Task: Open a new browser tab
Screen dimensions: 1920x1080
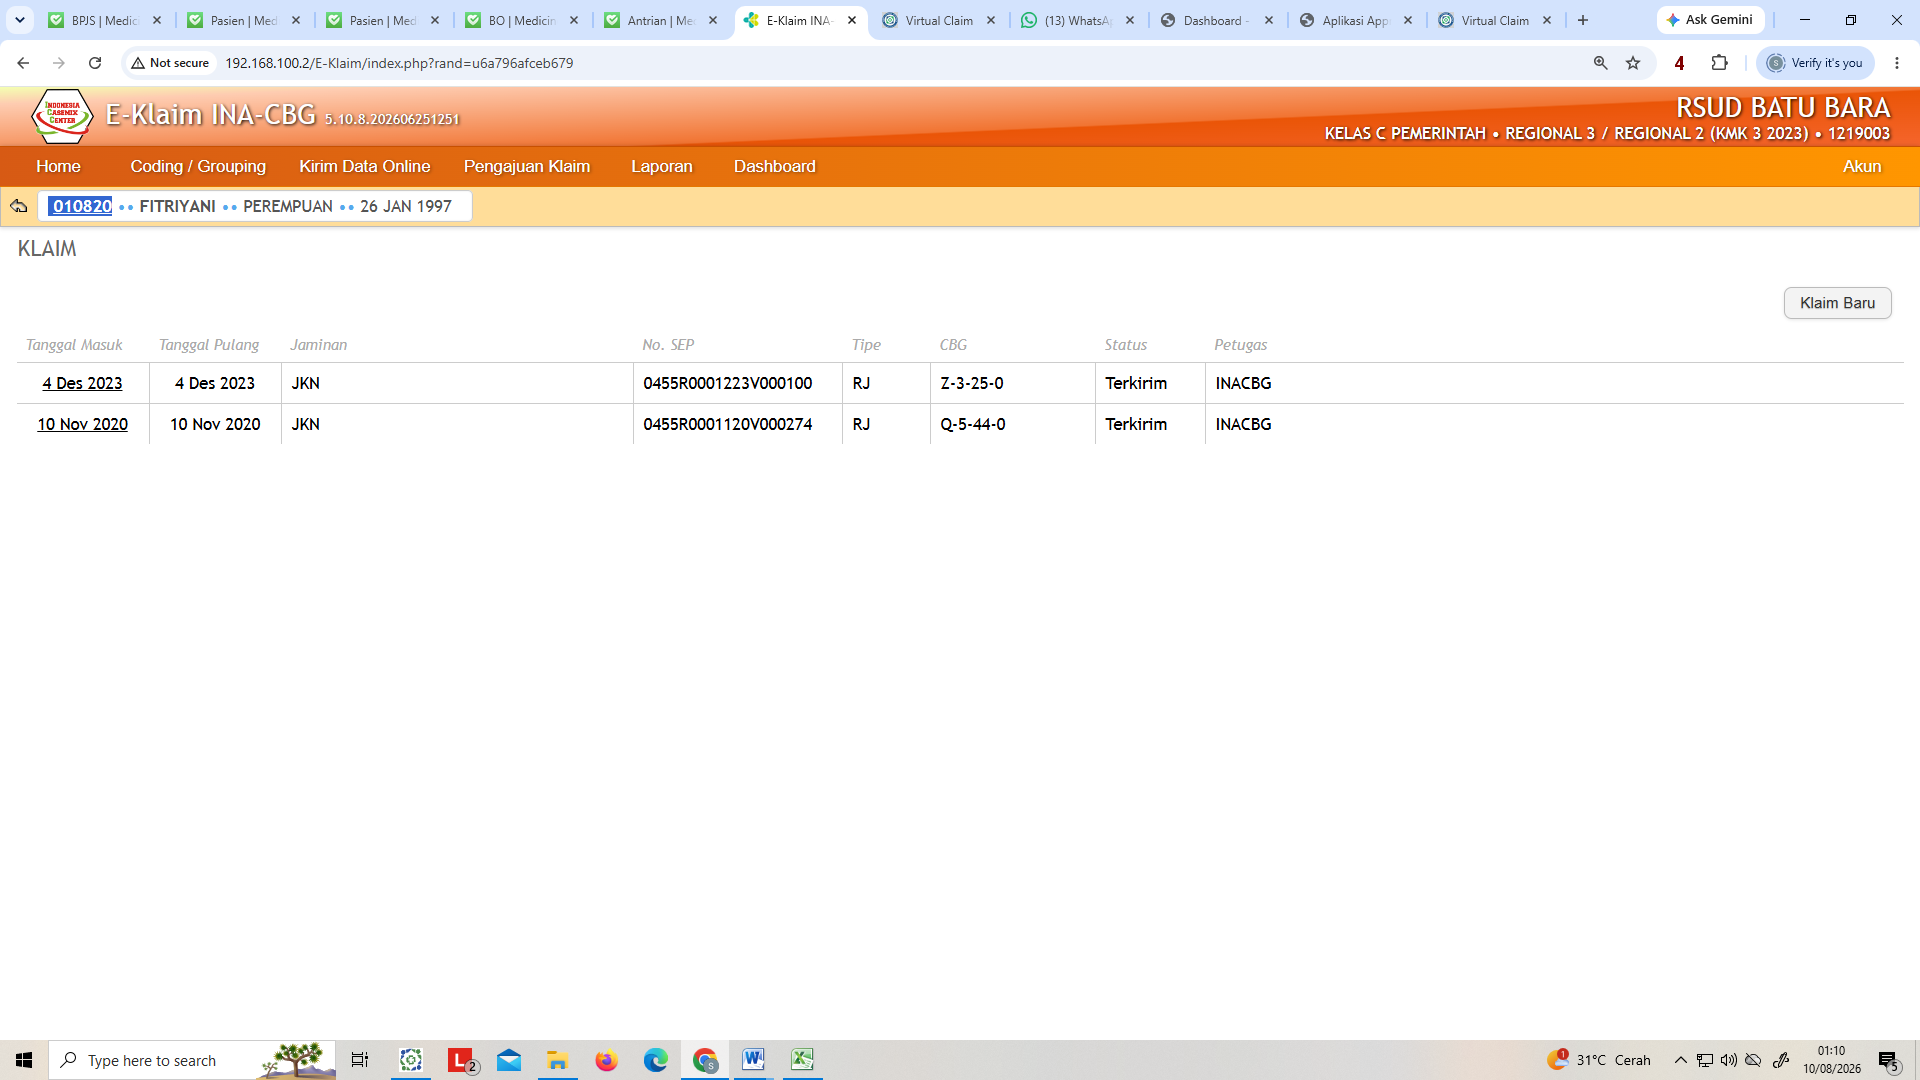Action: click(1583, 20)
